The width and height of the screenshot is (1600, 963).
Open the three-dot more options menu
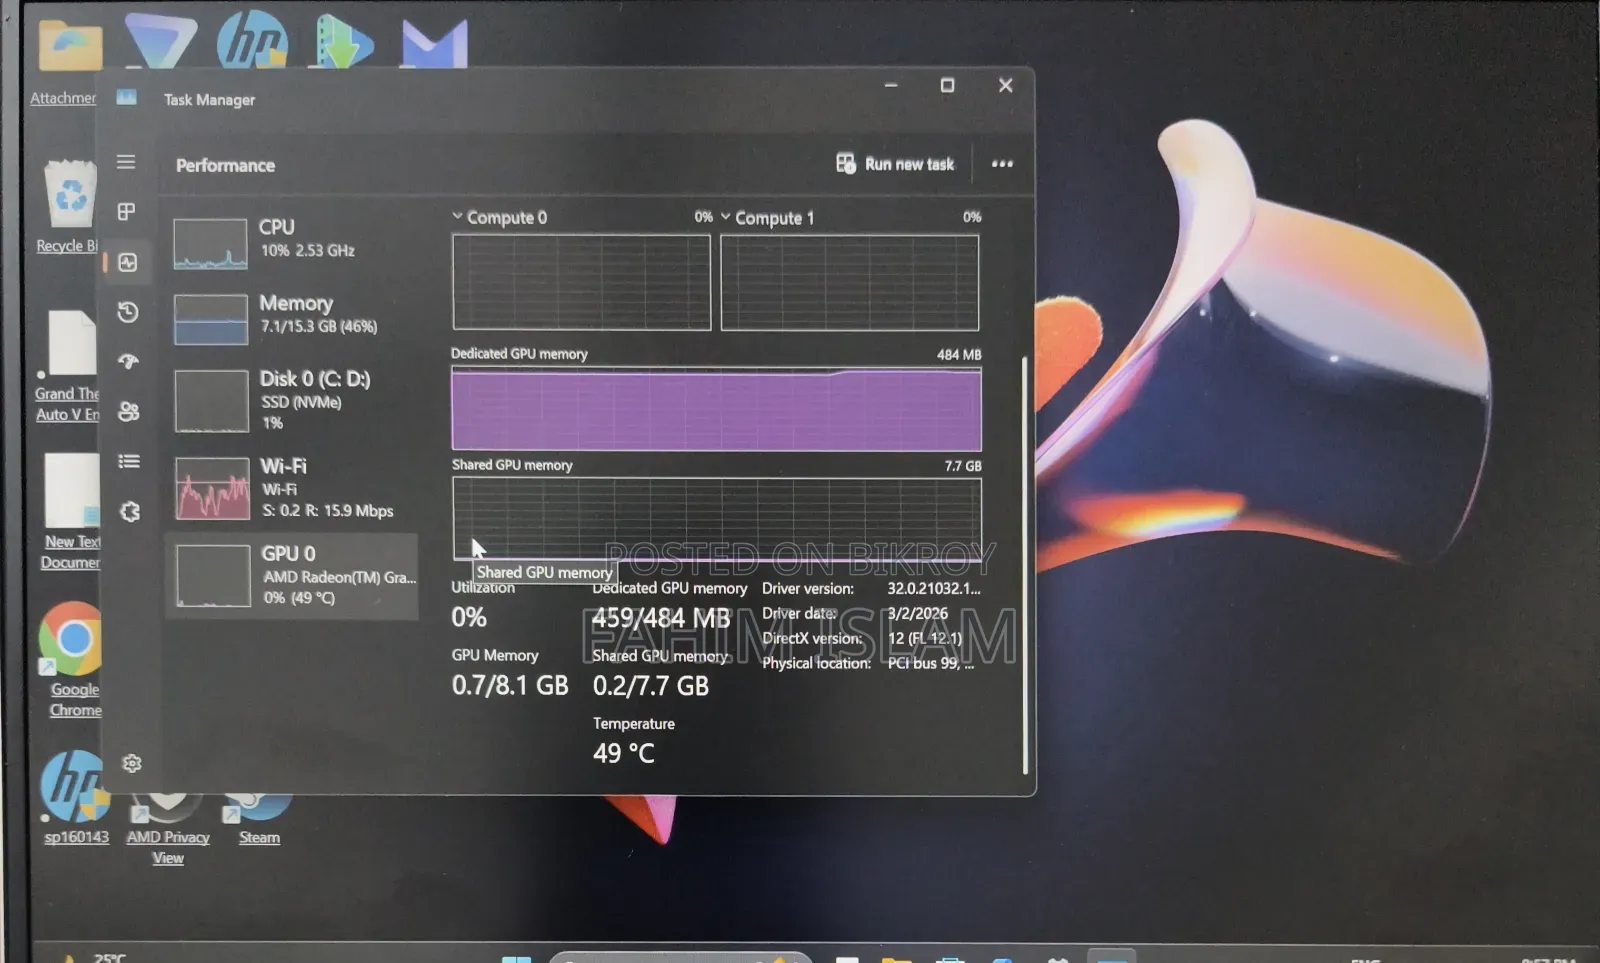pos(1002,164)
